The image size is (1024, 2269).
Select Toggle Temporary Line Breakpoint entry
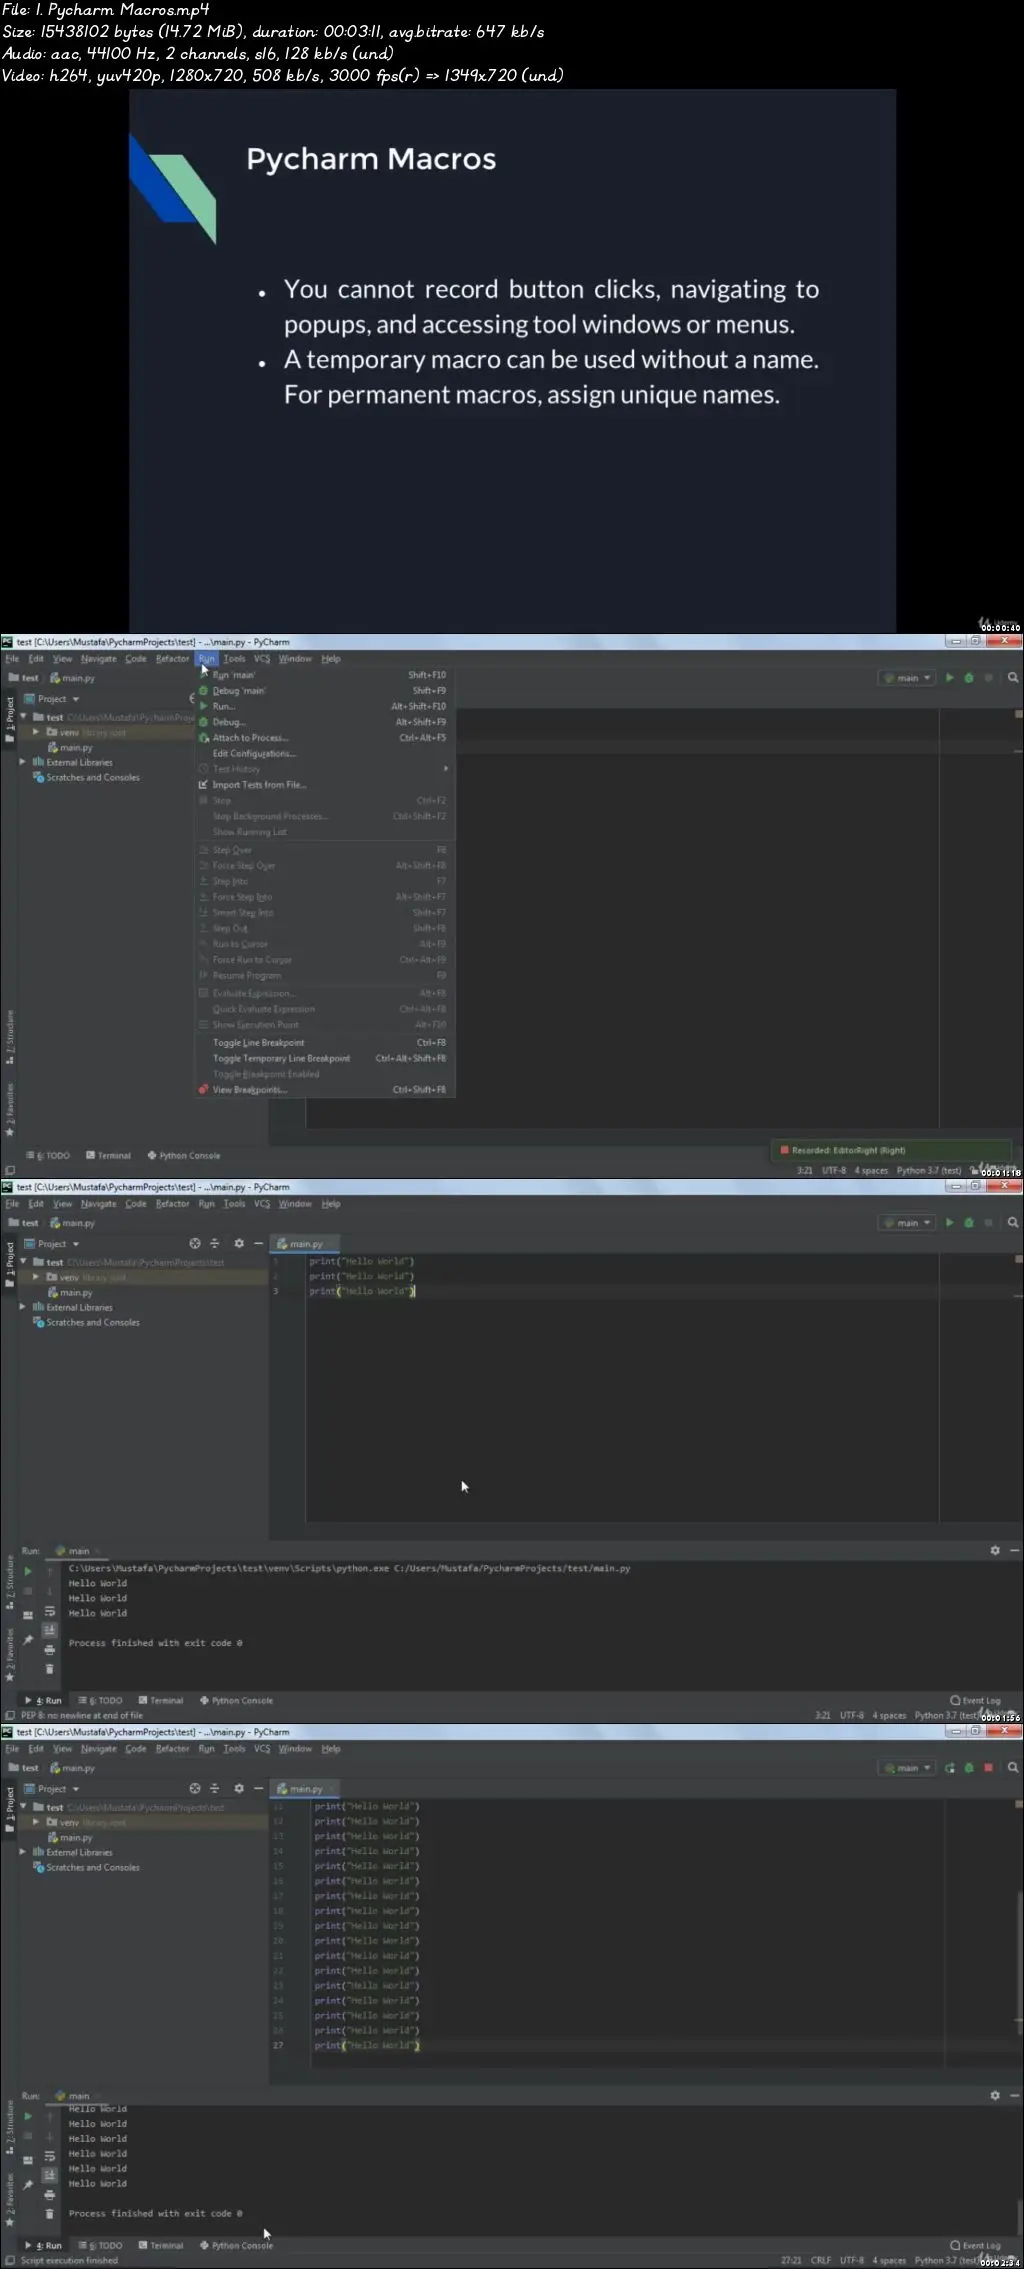[281, 1059]
